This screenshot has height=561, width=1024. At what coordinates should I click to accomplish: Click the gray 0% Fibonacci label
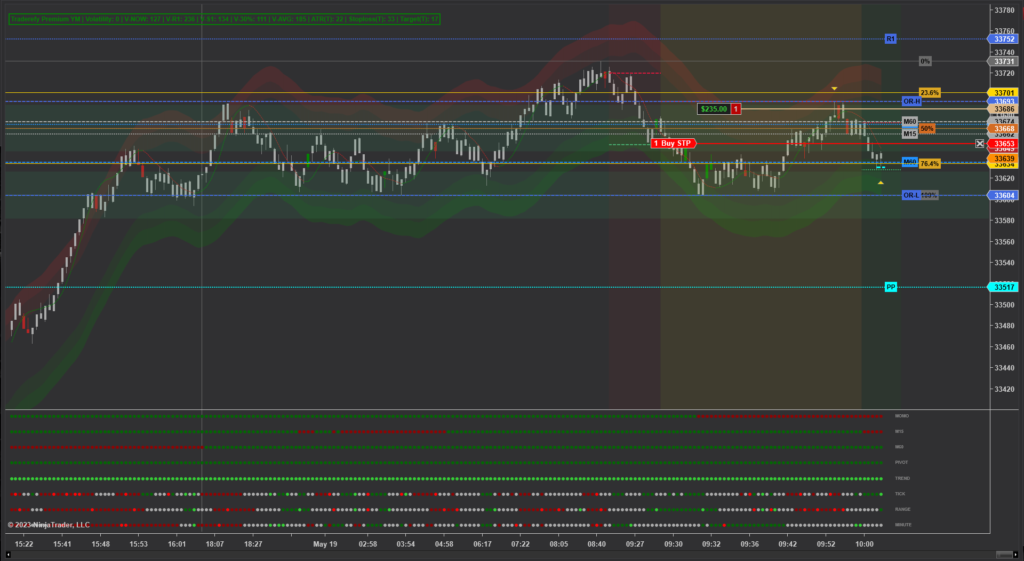click(925, 61)
